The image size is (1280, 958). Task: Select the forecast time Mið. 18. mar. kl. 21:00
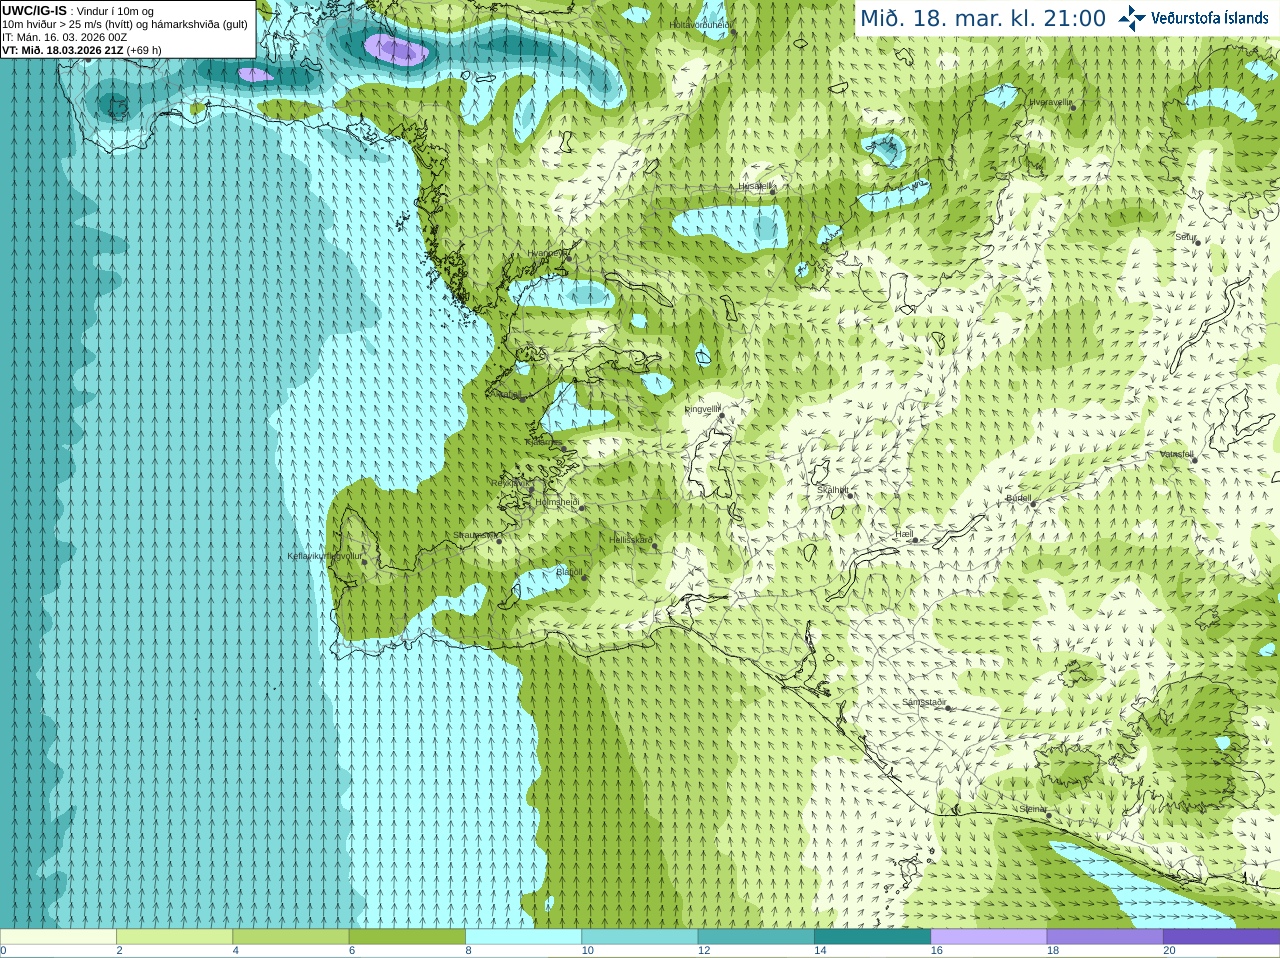coord(983,19)
